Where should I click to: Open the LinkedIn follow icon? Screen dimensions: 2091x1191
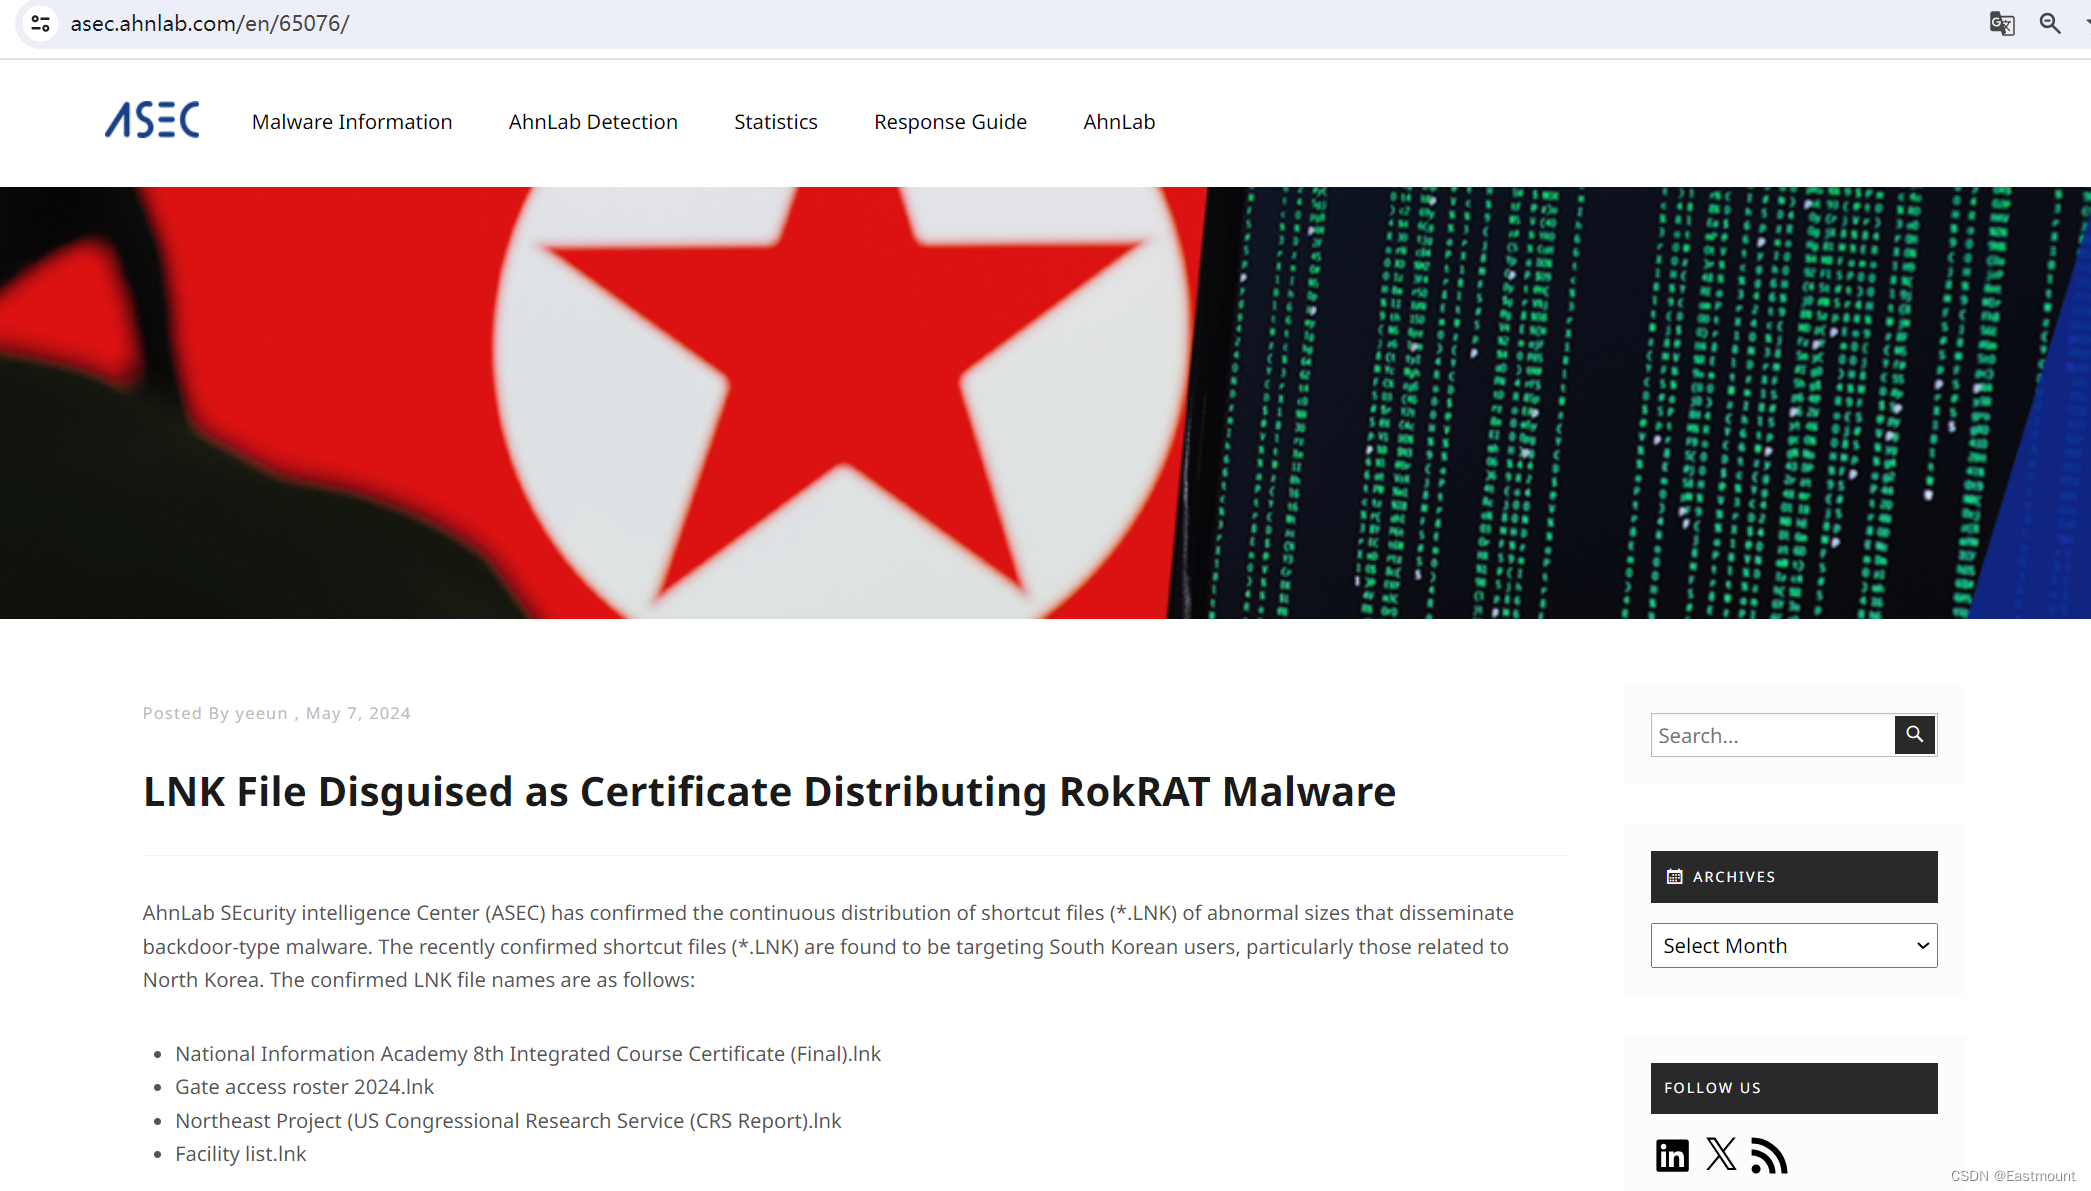(x=1672, y=1155)
